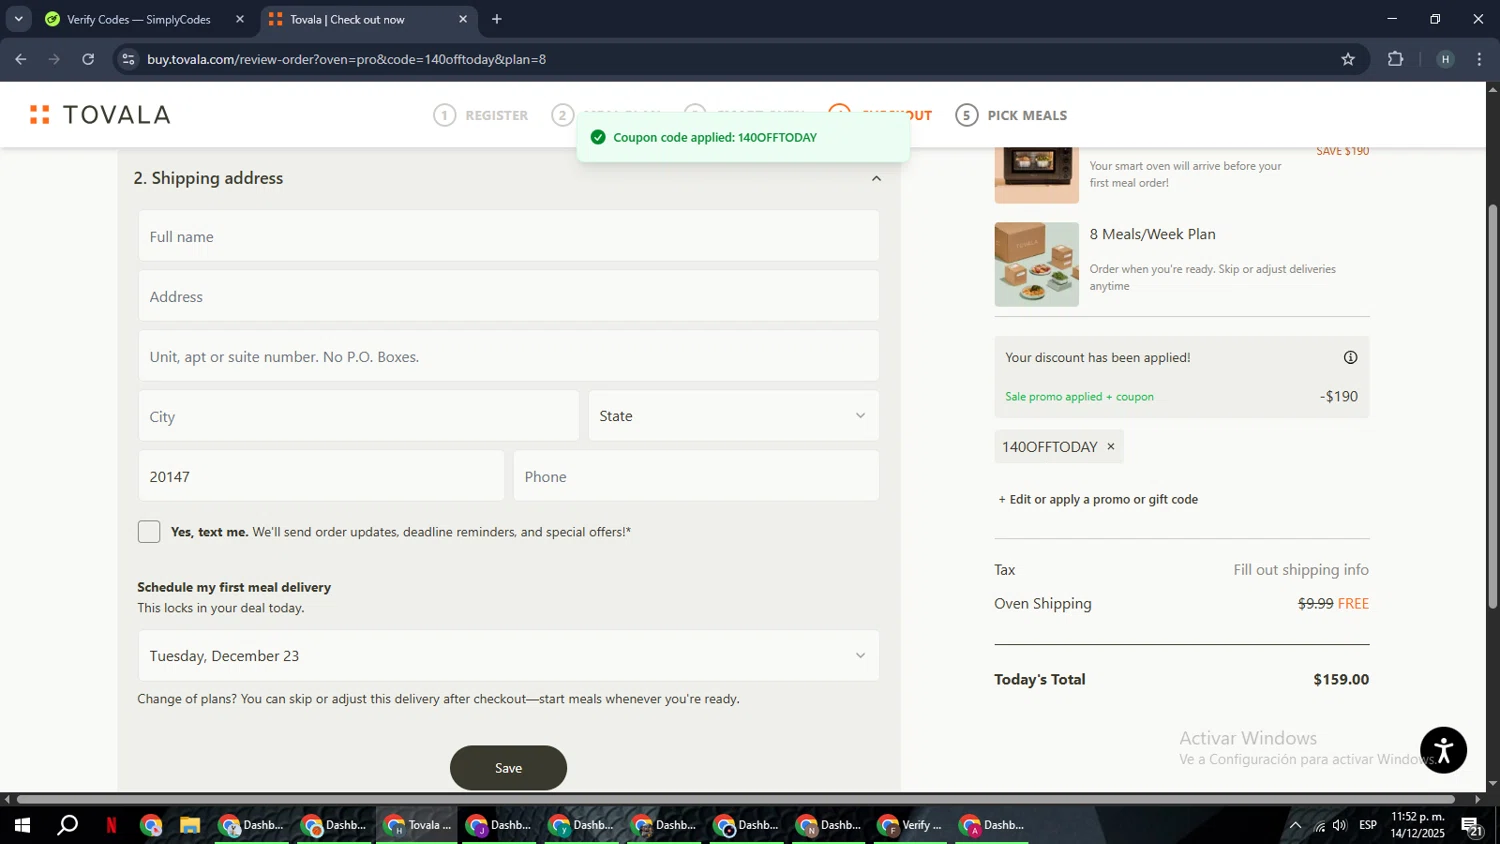Click the zip code field showing 20147

coord(321,476)
